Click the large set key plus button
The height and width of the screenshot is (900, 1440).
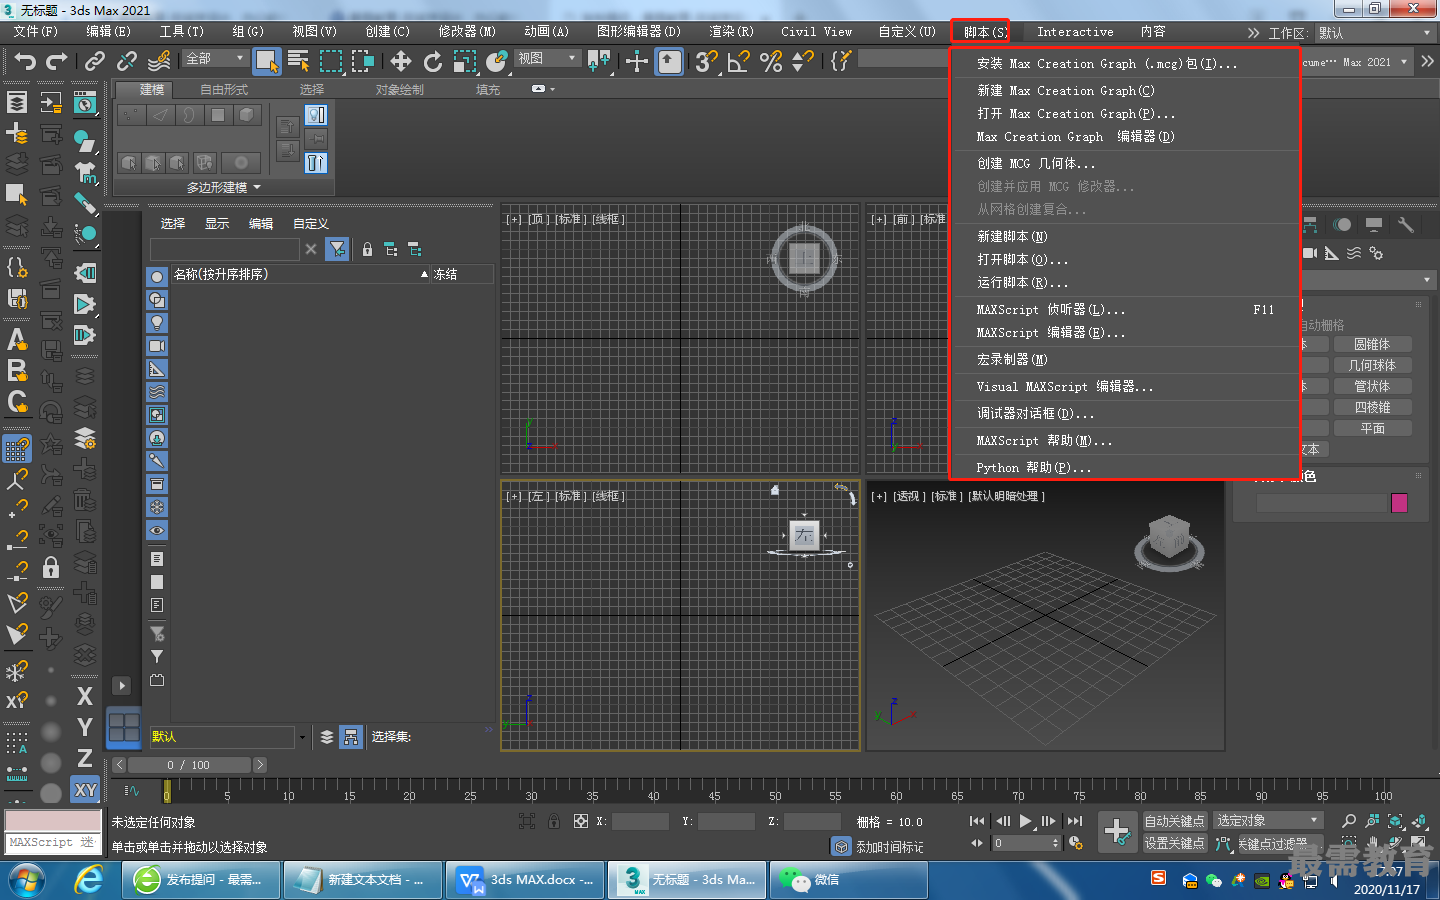pyautogui.click(x=1117, y=831)
